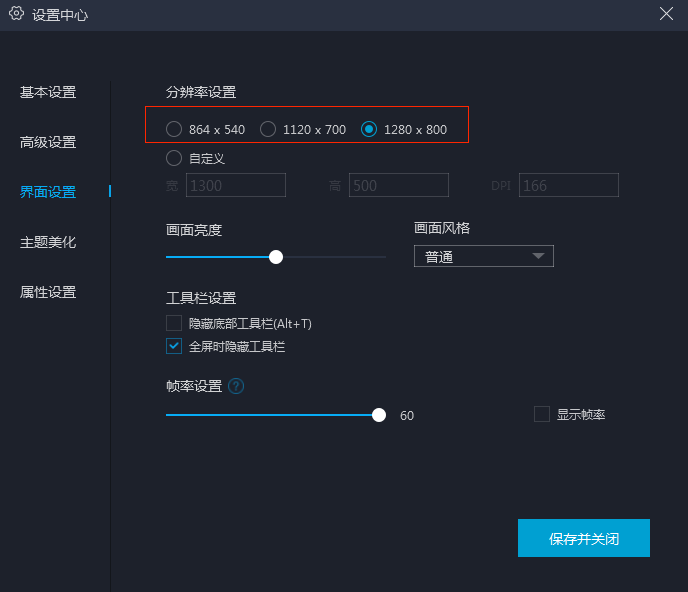The height and width of the screenshot is (592, 688).
Task: Click the 分辨率设置 heading
Action: 201,92
